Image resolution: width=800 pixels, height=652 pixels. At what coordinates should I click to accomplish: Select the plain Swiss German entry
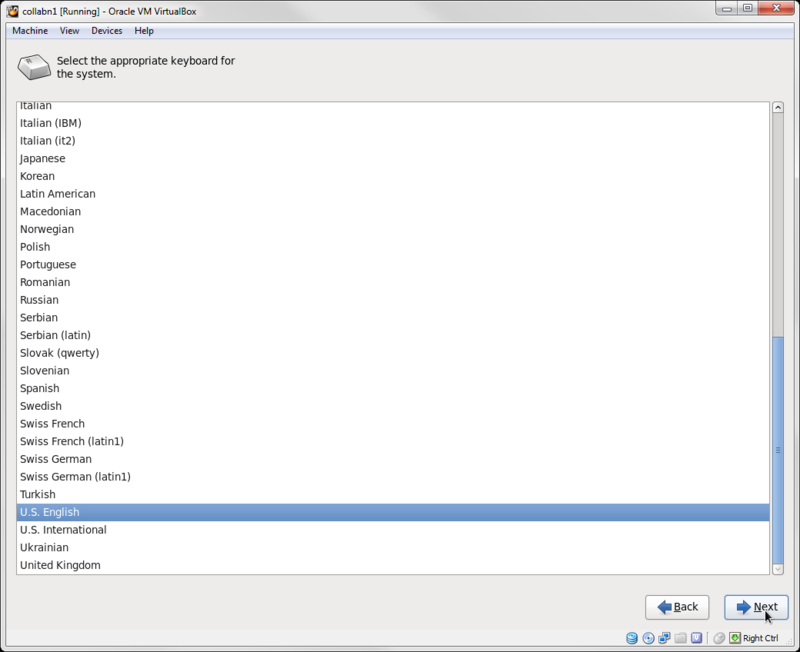pyautogui.click(x=393, y=459)
